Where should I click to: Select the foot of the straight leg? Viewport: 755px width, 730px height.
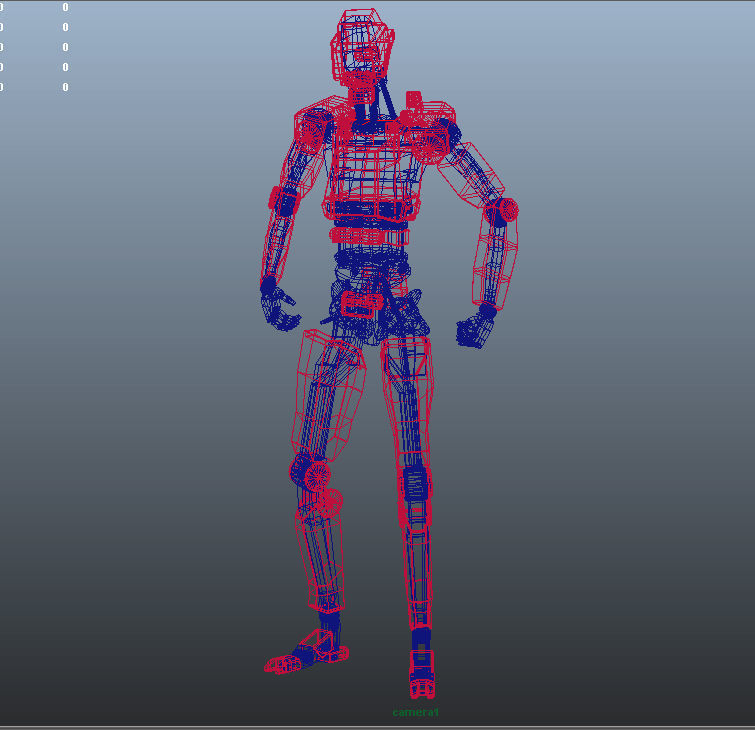coord(422,674)
